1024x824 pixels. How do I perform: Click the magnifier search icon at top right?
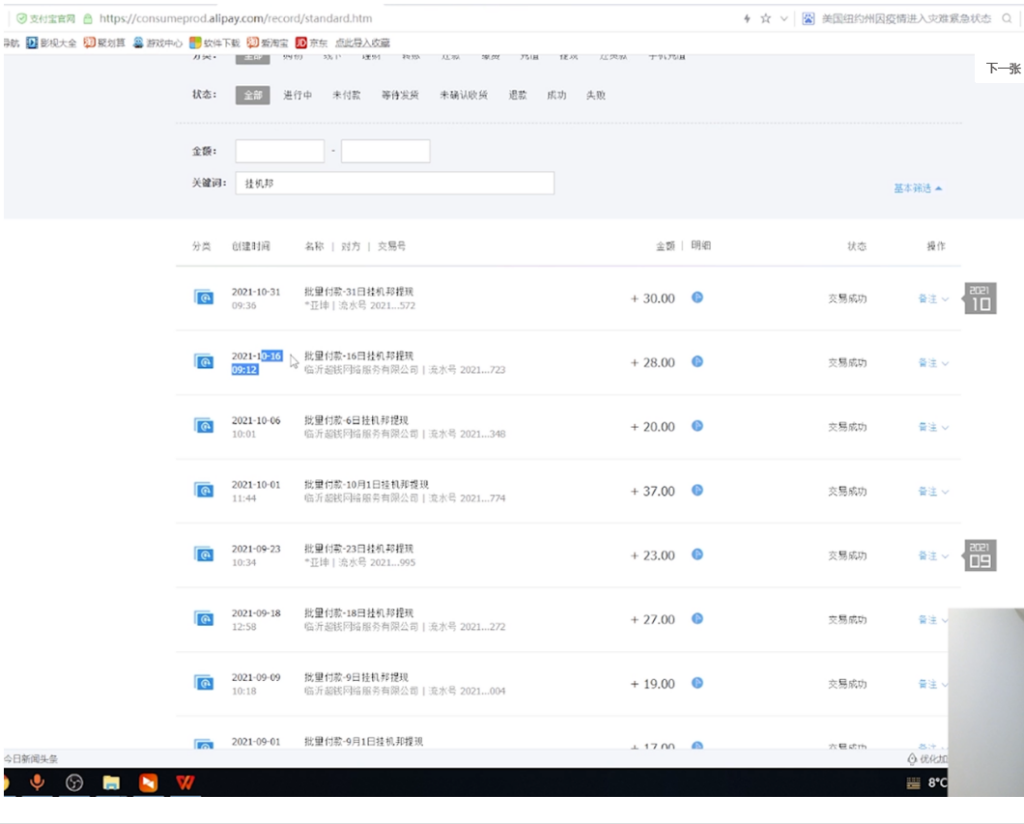point(1007,18)
